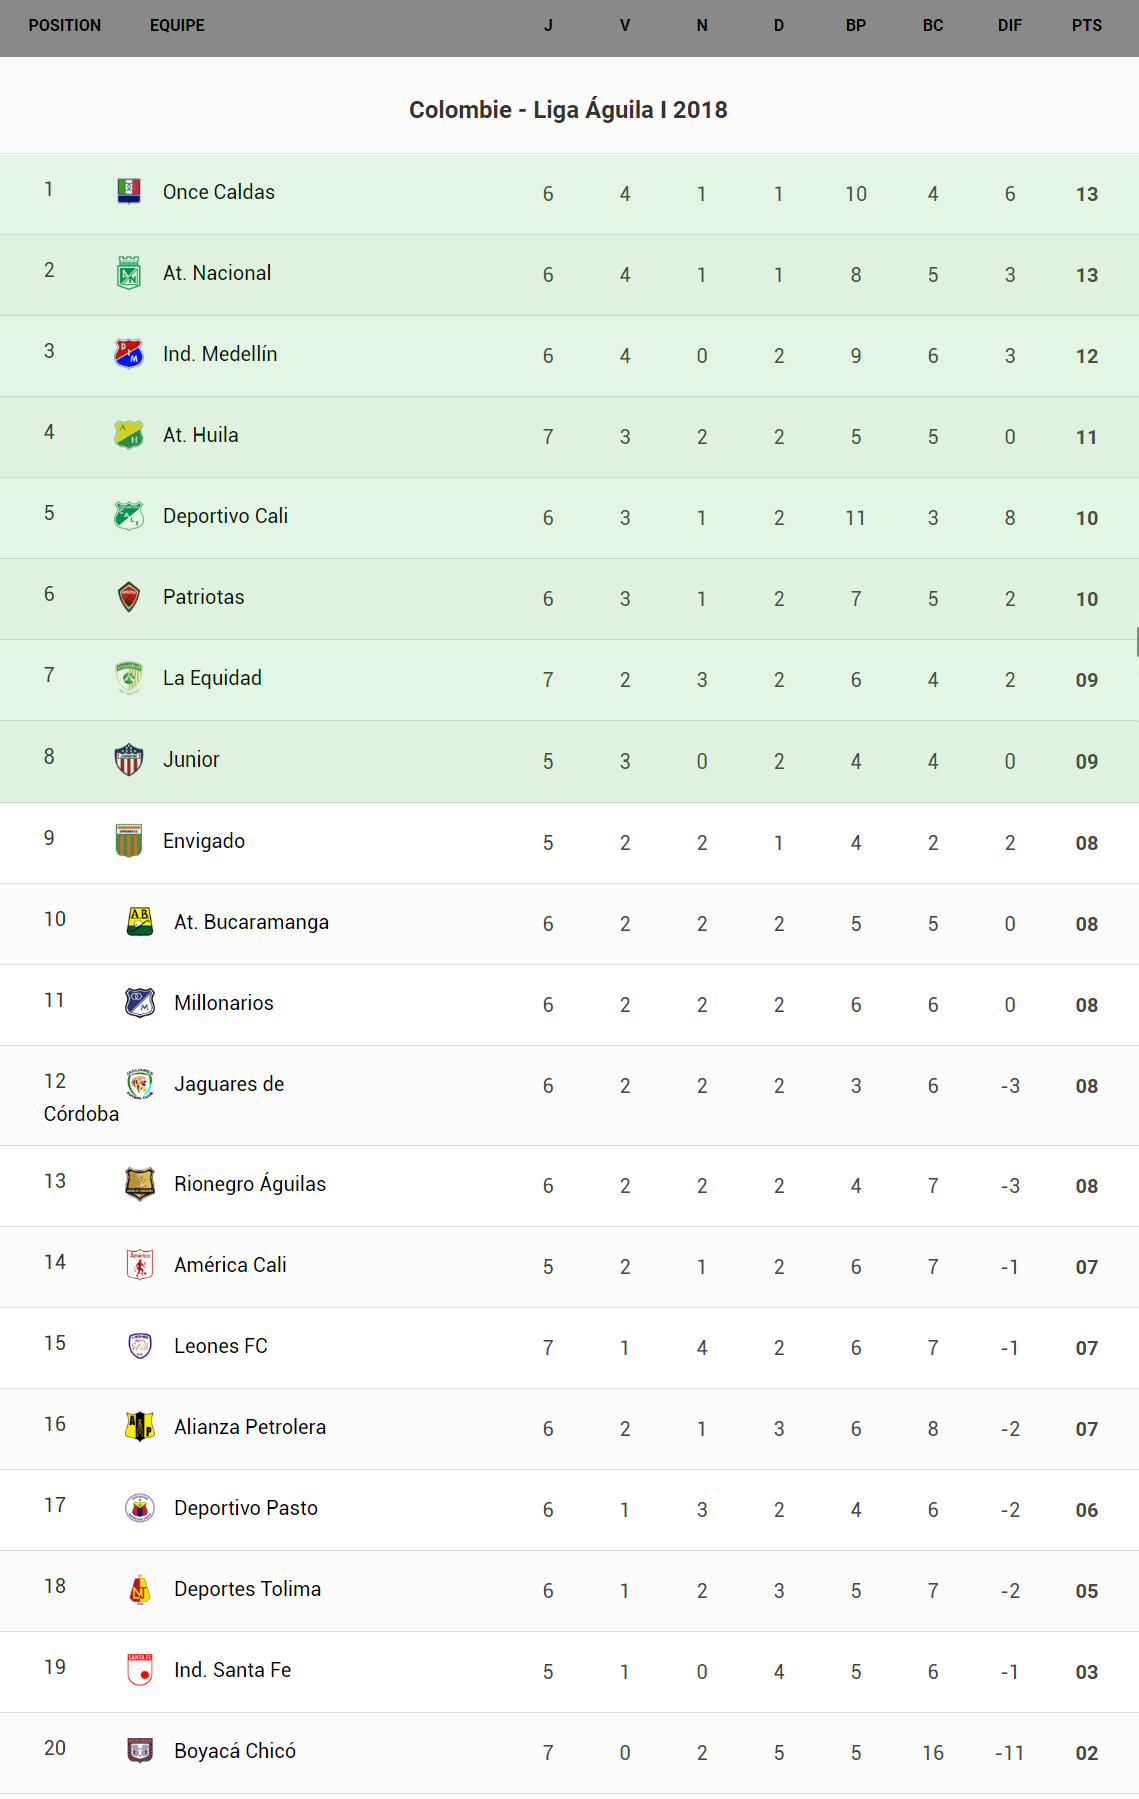Click the Junior club shield icon
Screen dimensions: 1139x1799
coord(129,759)
